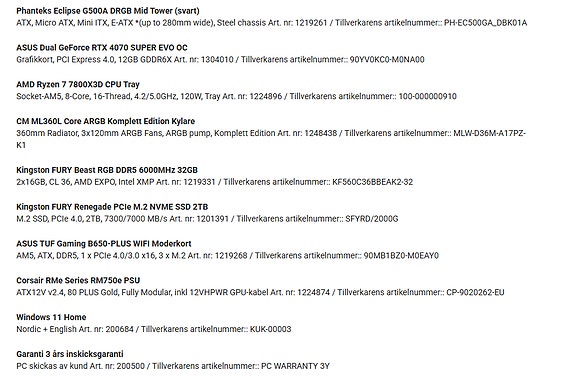Click article number 1304010 of the graphics card
The width and height of the screenshot is (575, 376).
[215, 60]
